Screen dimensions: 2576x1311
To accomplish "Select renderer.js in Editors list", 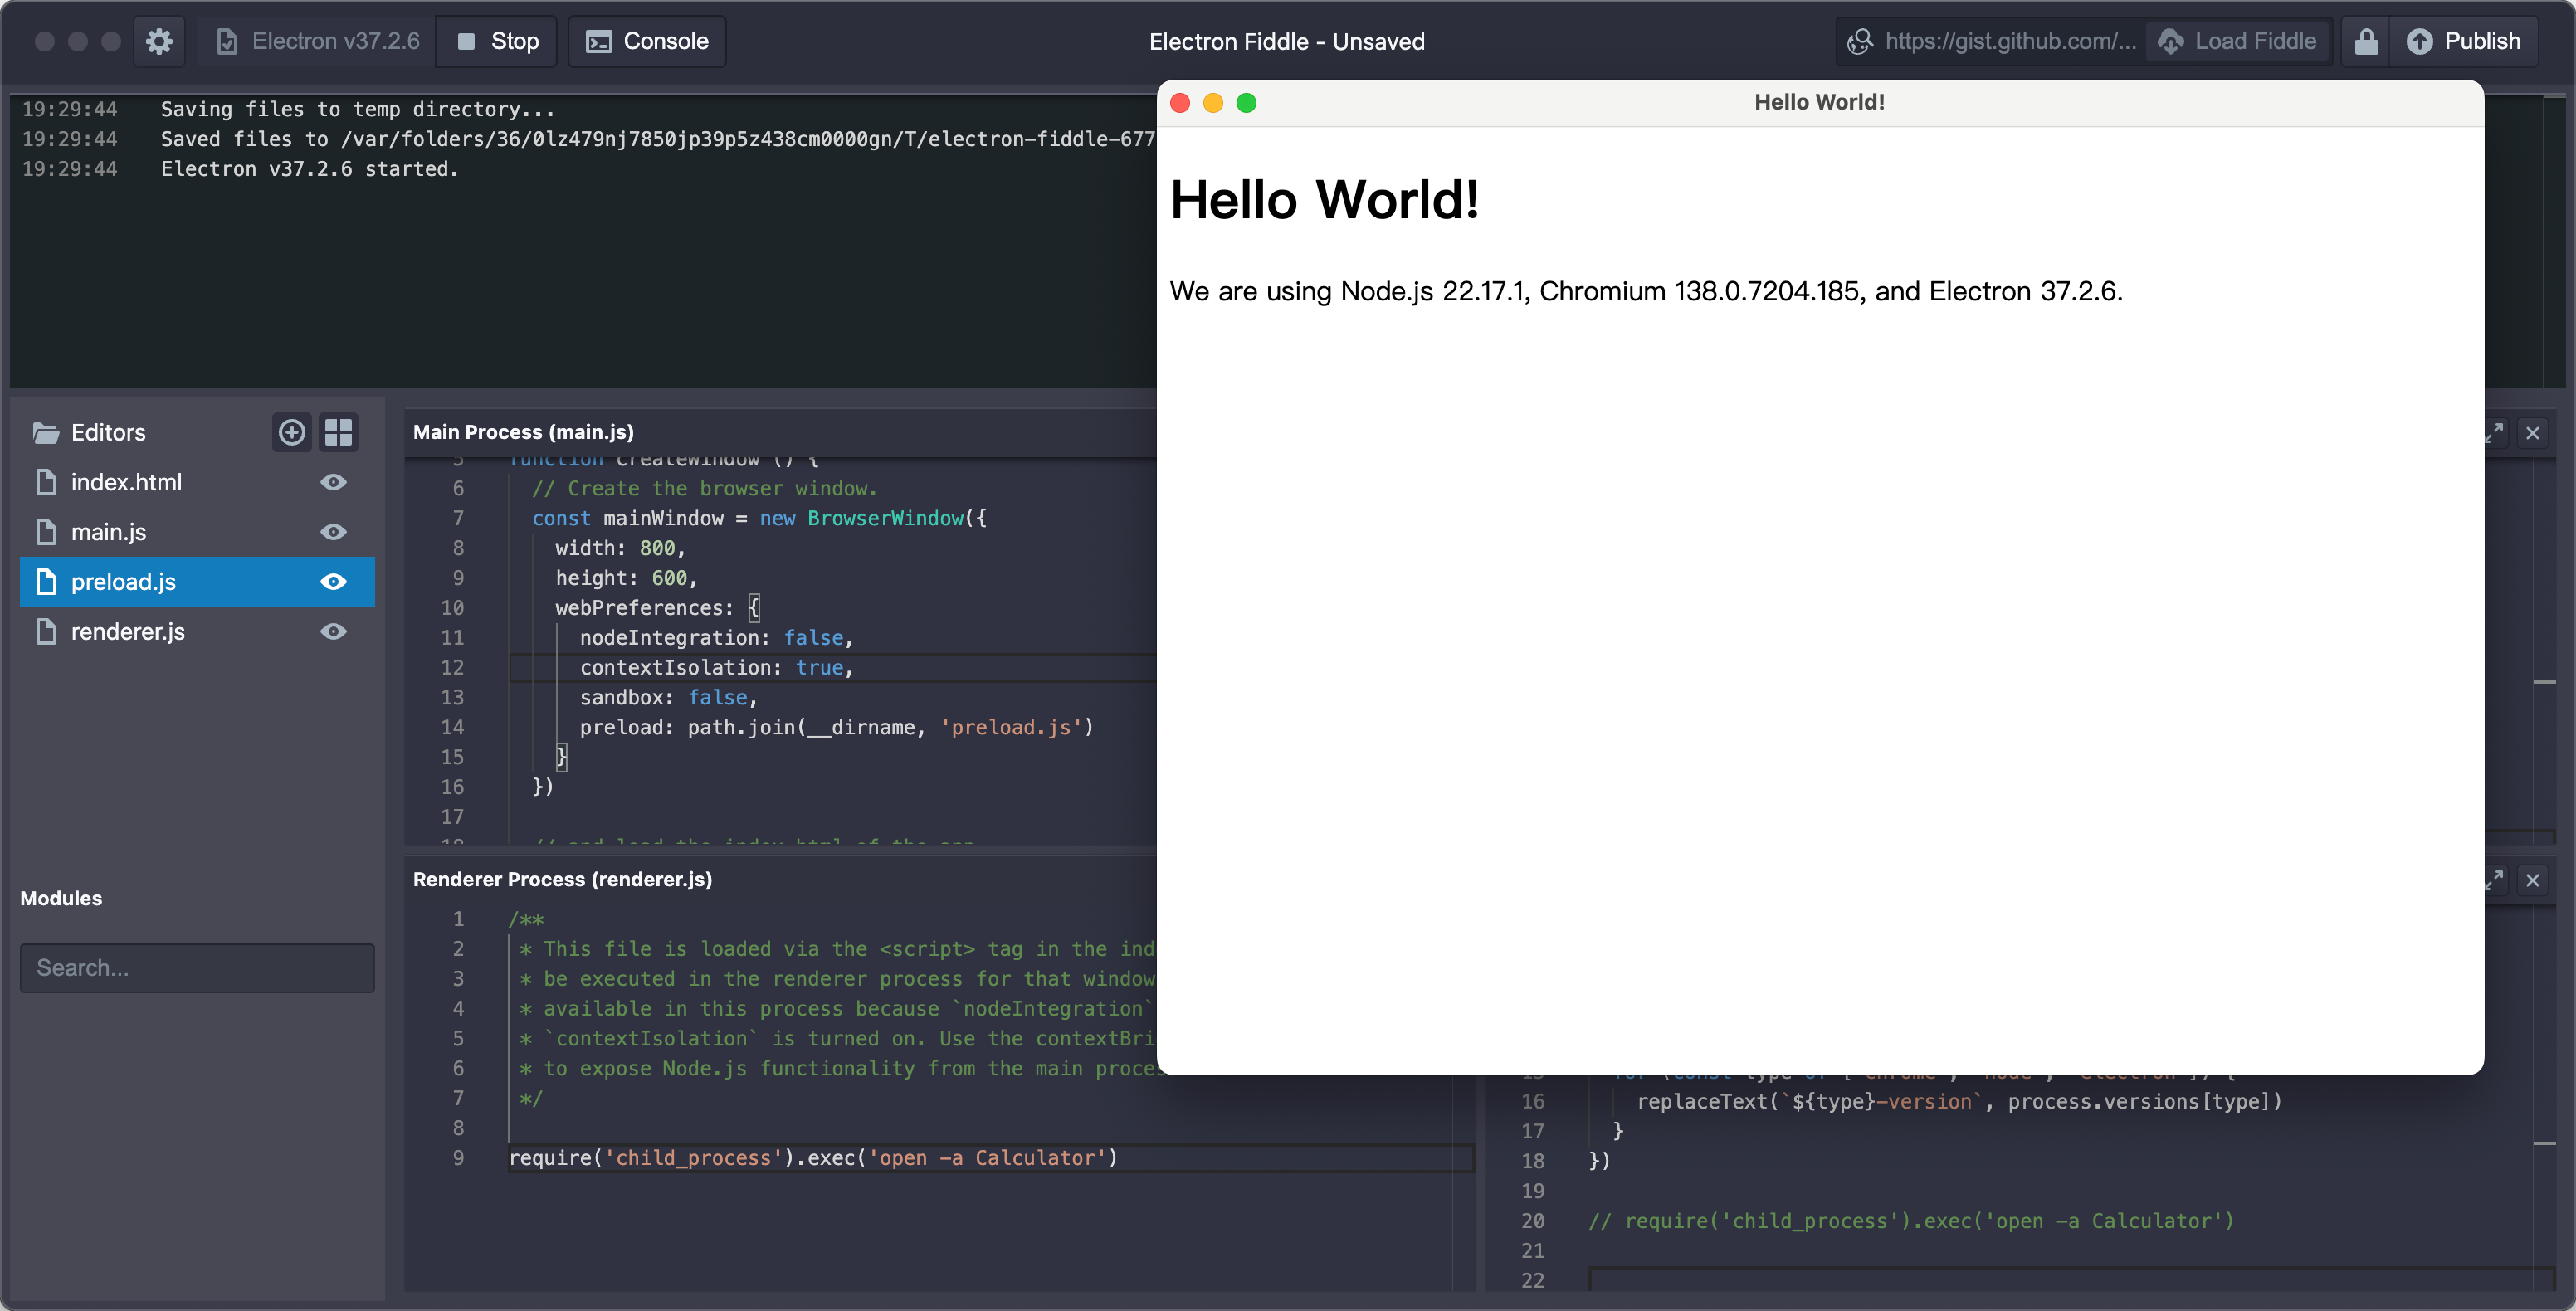I will pyautogui.click(x=197, y=632).
